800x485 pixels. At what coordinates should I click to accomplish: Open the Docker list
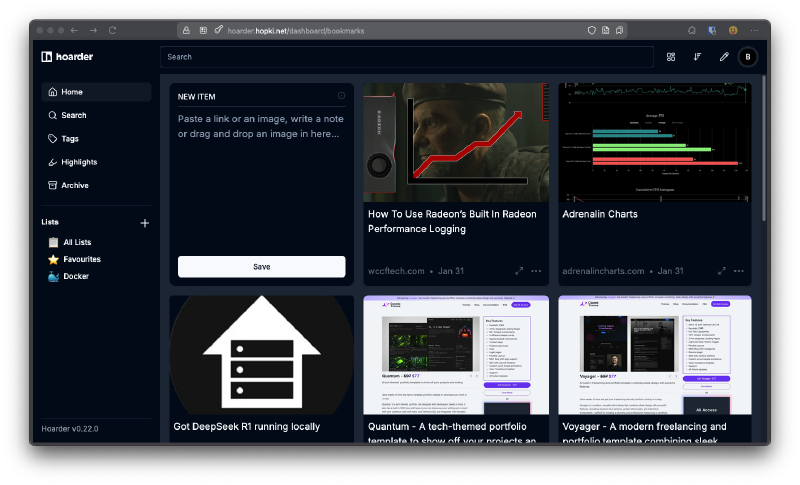click(x=76, y=276)
